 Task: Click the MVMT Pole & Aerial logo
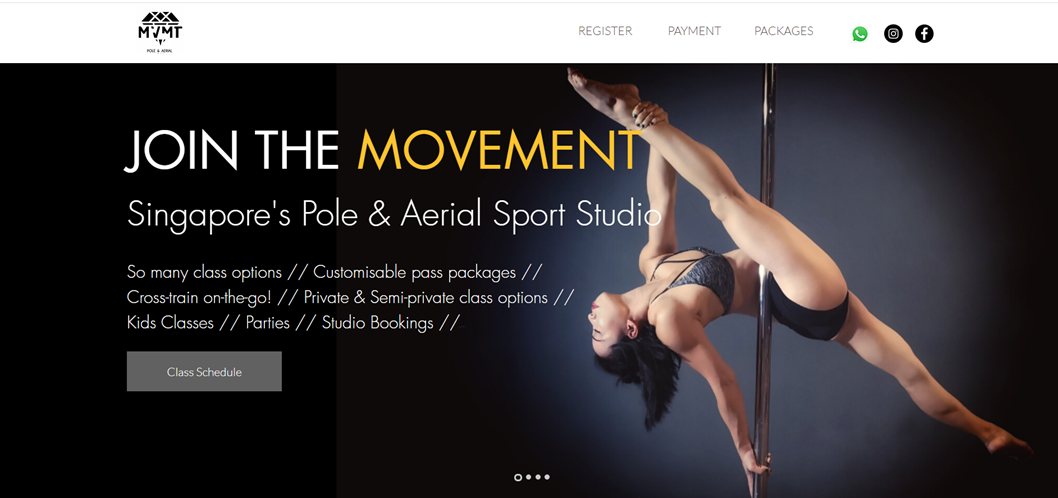[x=160, y=32]
